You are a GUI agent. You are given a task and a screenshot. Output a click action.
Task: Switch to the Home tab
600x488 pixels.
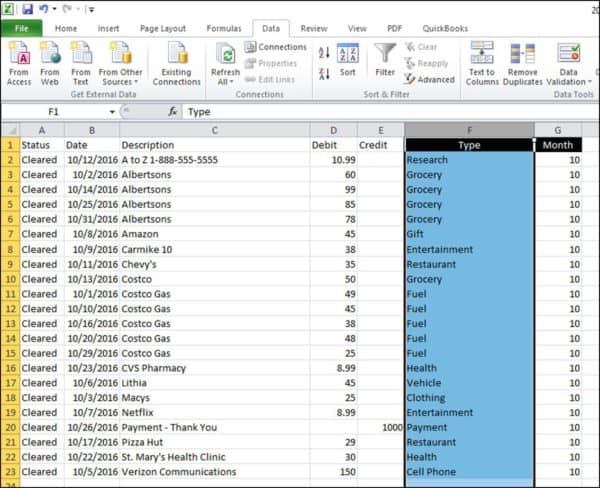pos(66,28)
